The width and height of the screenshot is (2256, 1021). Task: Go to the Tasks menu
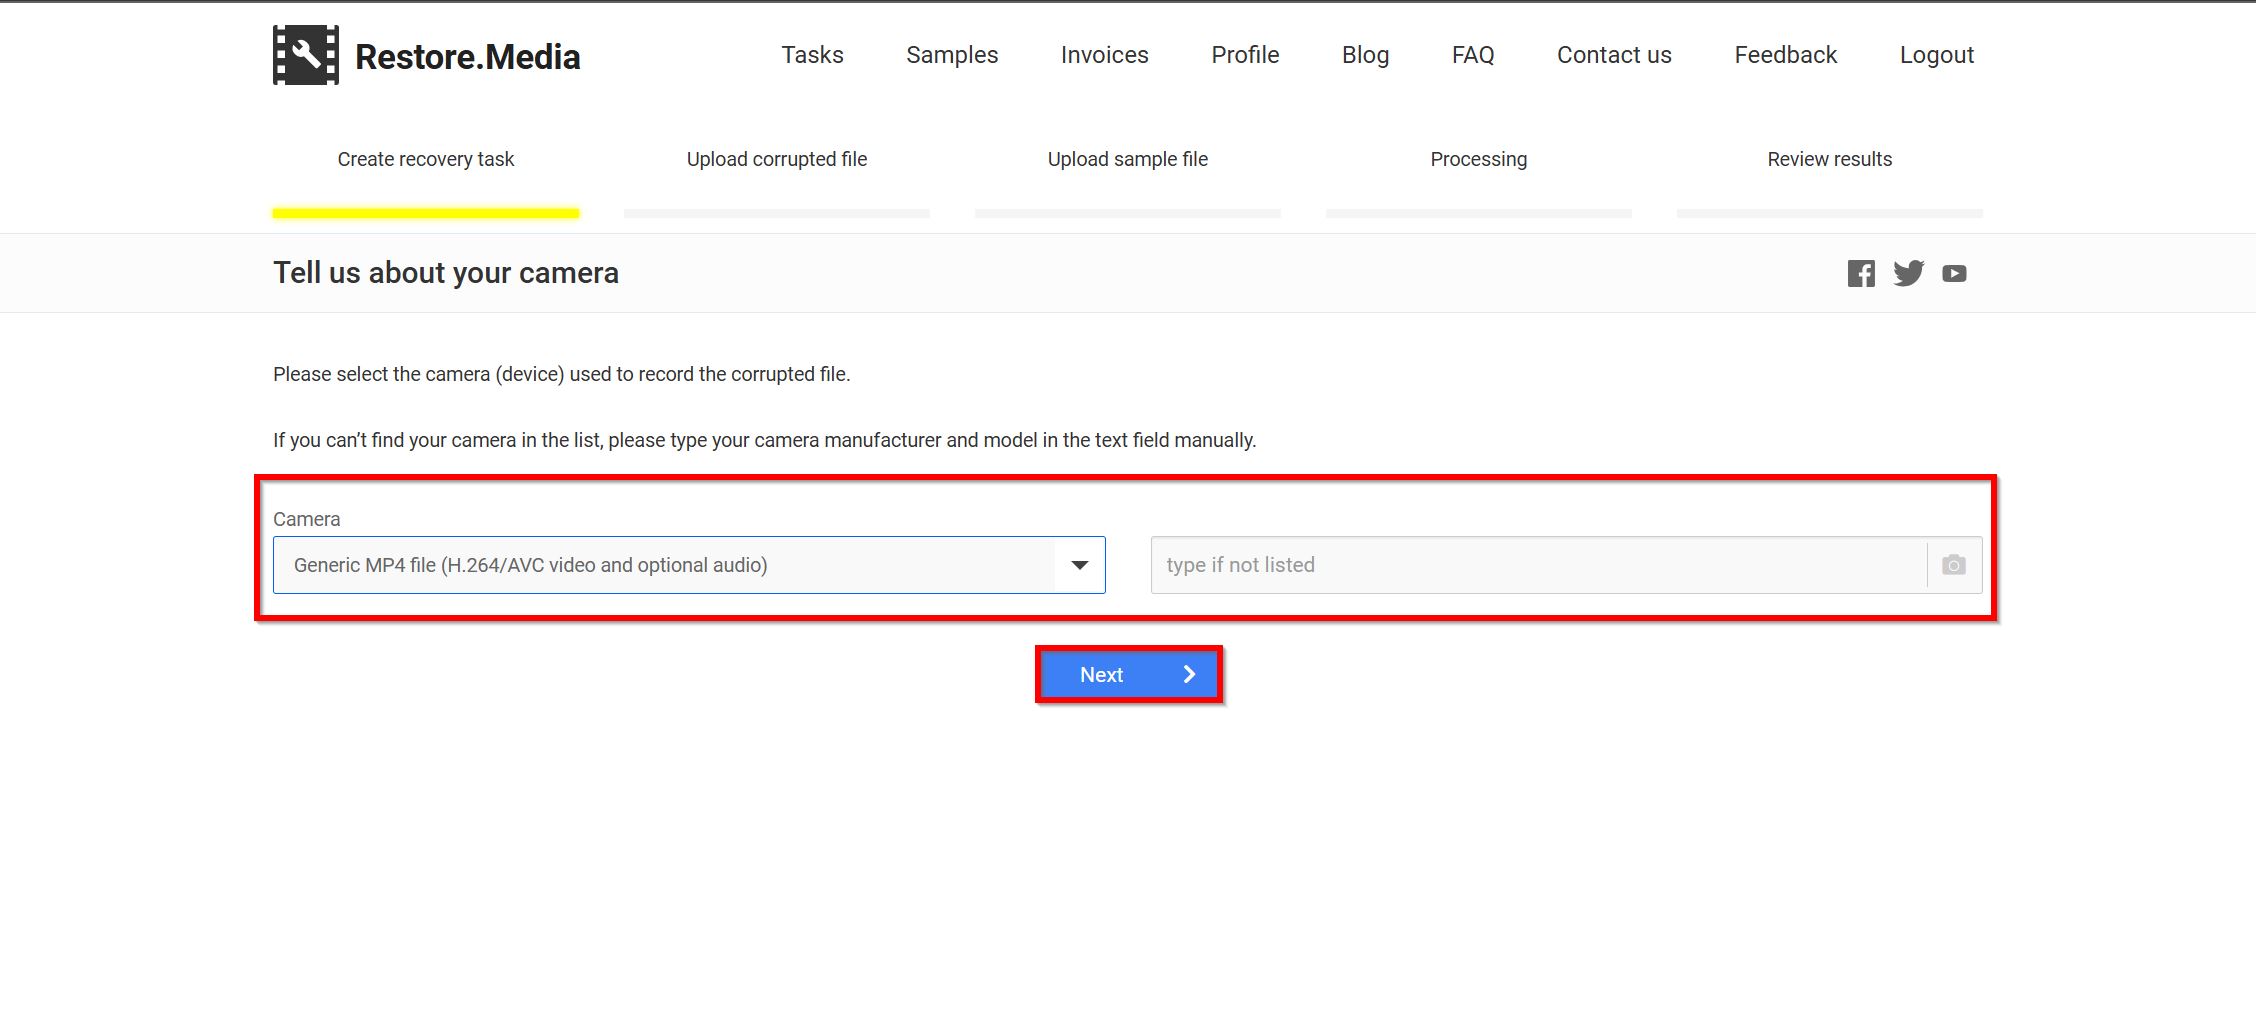tap(812, 55)
